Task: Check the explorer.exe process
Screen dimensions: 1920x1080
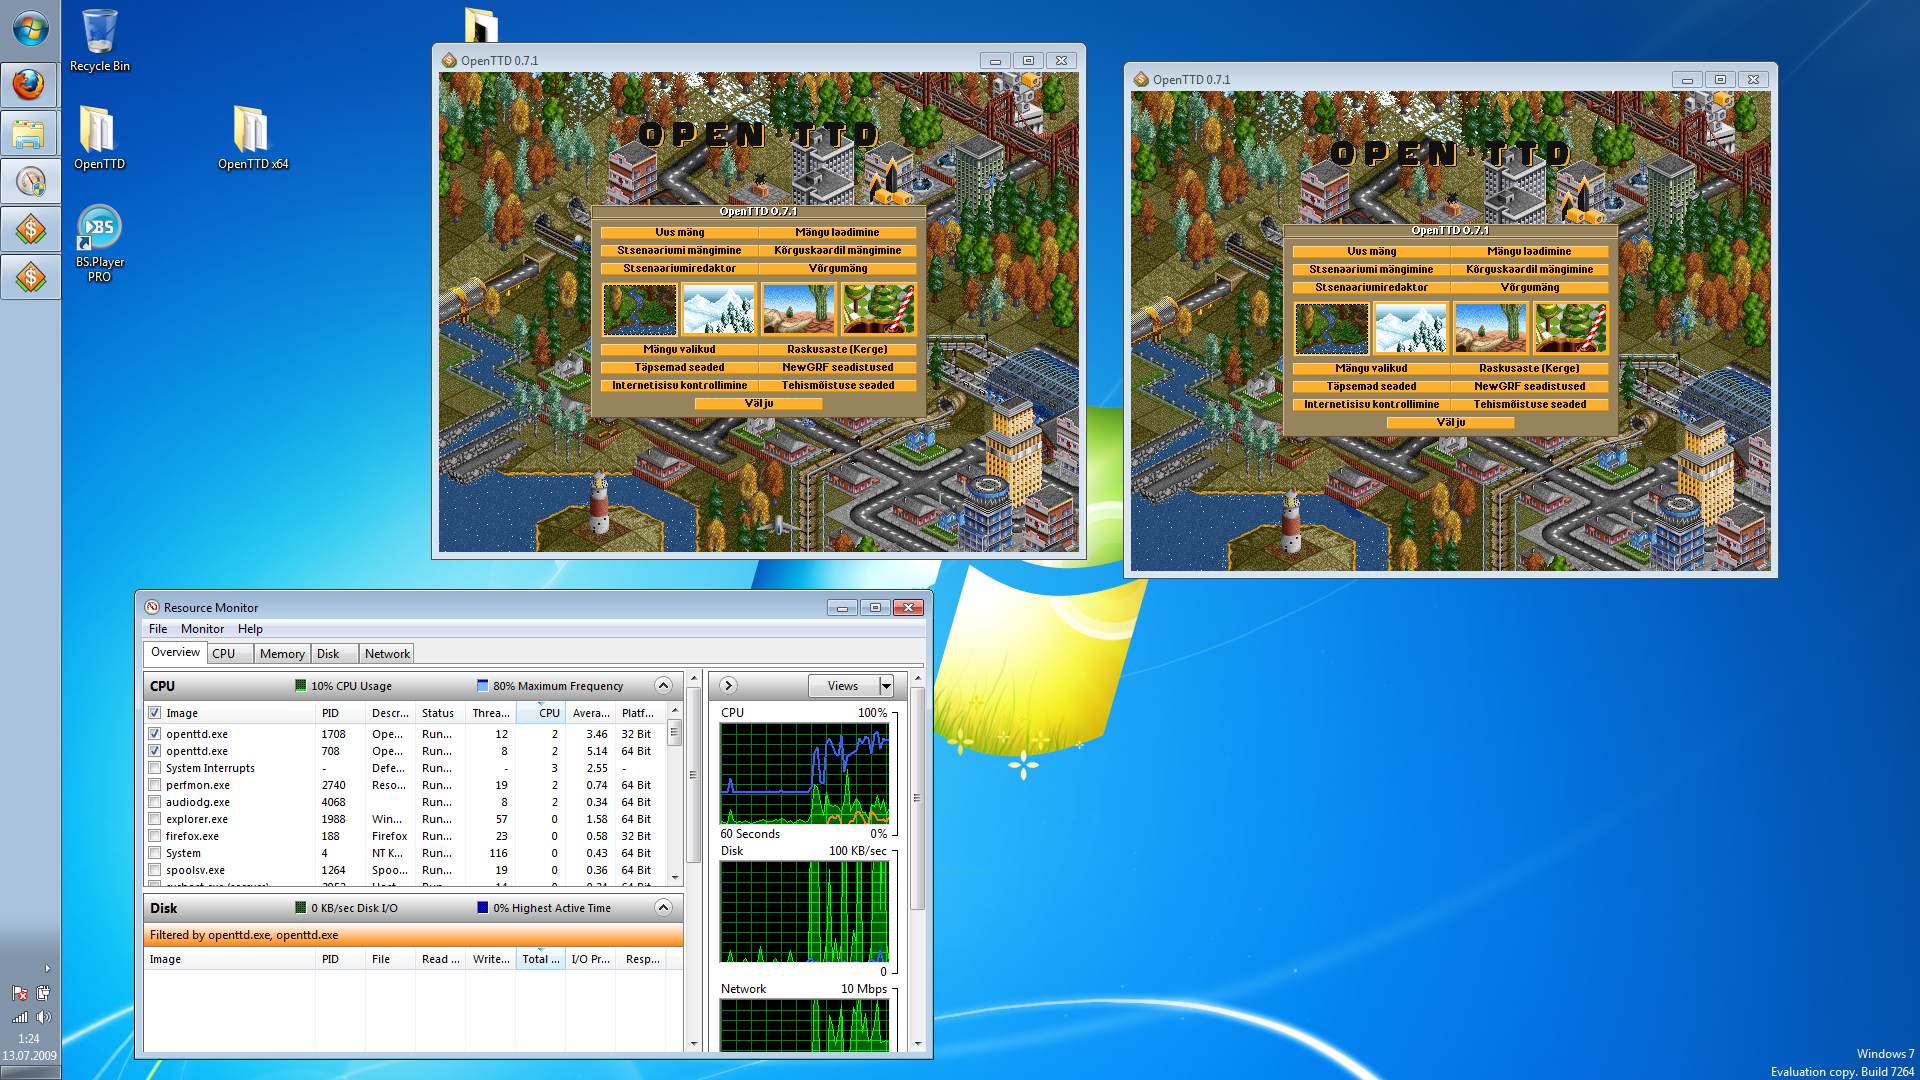Action: point(155,819)
